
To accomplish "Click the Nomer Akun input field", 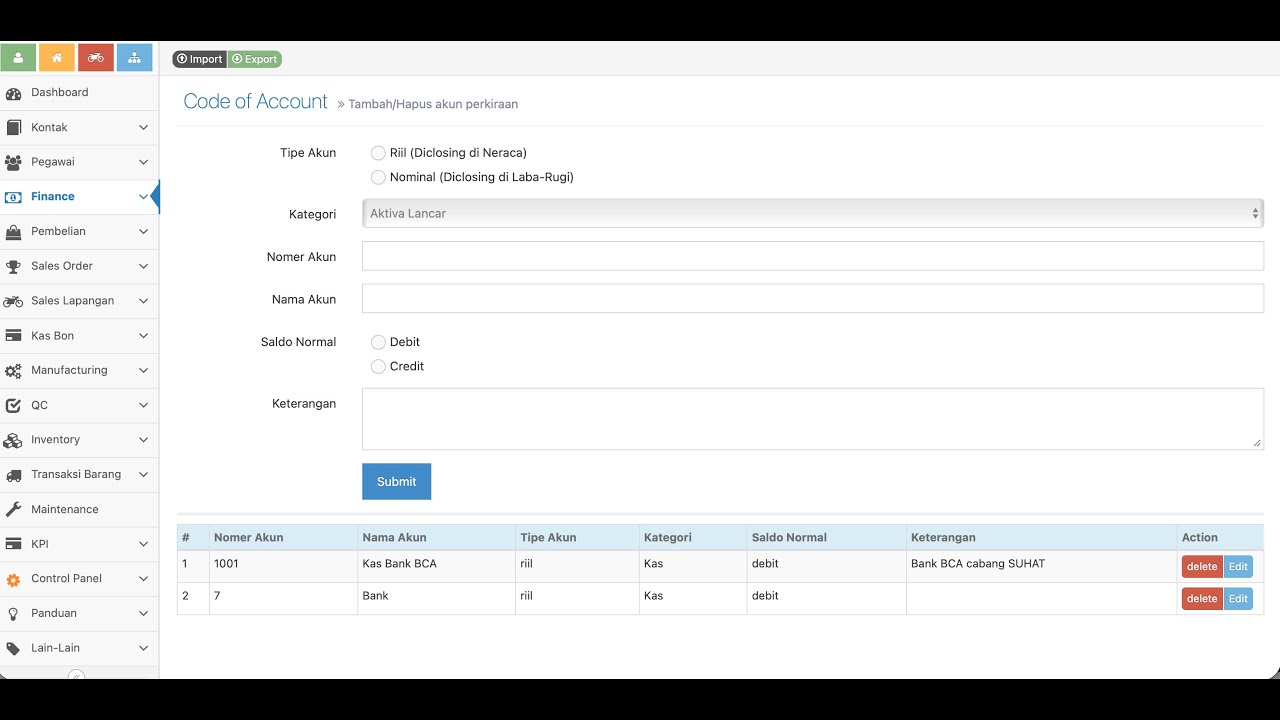I will pyautogui.click(x=813, y=256).
